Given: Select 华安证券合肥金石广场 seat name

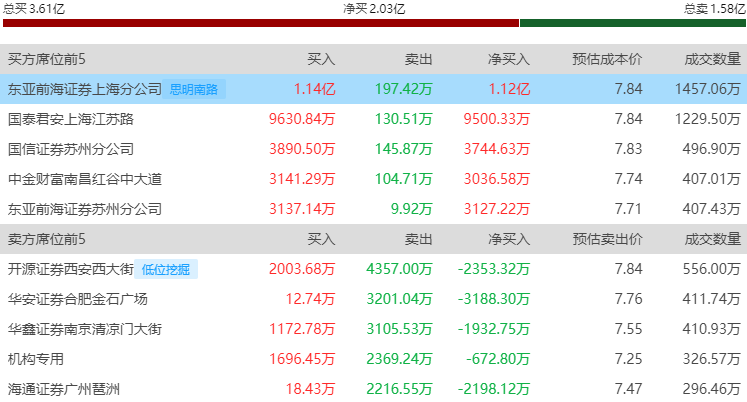Looking at the screenshot, I should click(78, 299).
